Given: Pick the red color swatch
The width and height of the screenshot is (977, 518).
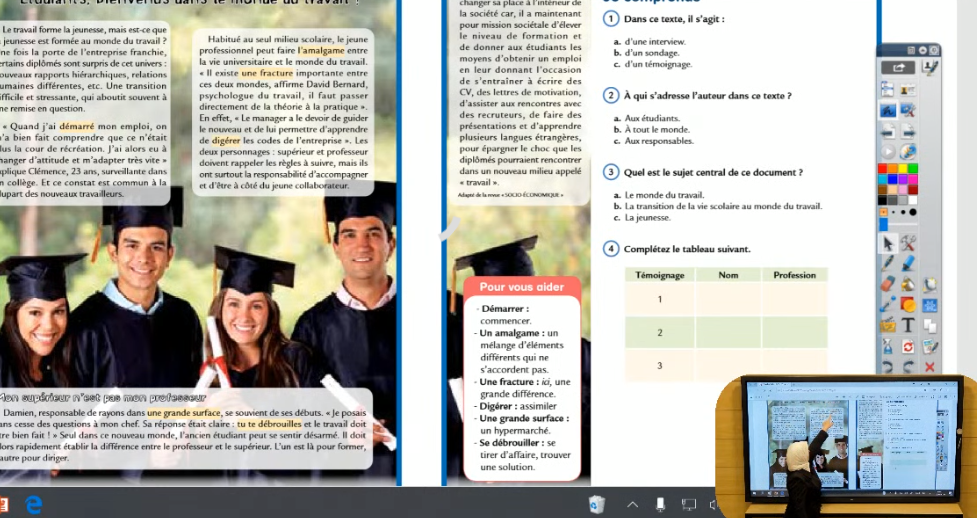Looking at the screenshot, I should 884,169.
